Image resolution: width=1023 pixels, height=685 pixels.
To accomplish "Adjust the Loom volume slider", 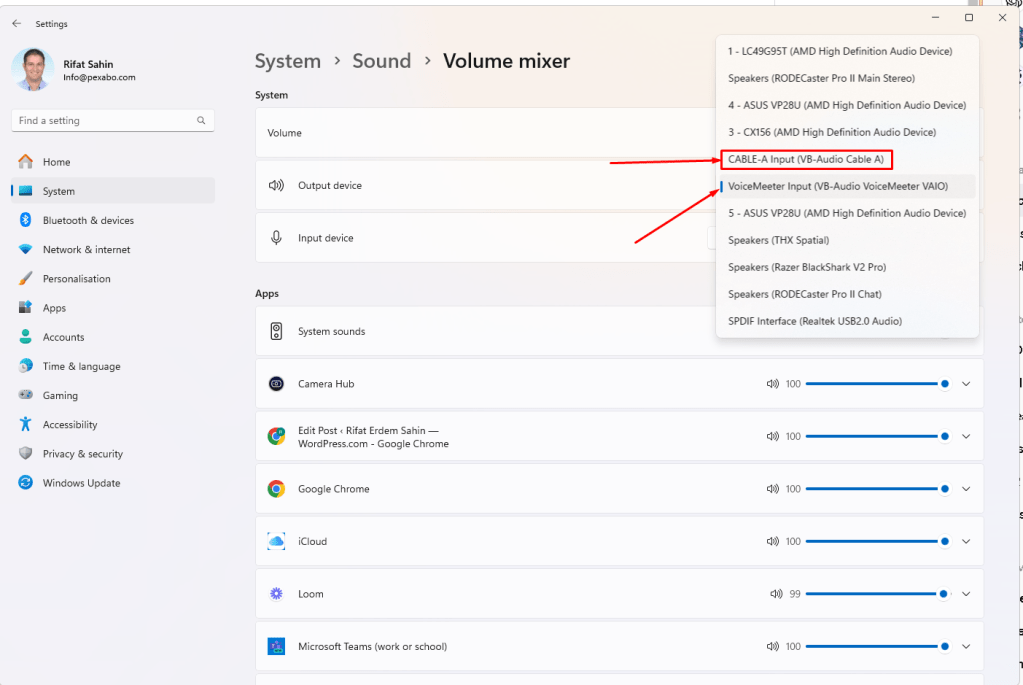I will (877, 594).
